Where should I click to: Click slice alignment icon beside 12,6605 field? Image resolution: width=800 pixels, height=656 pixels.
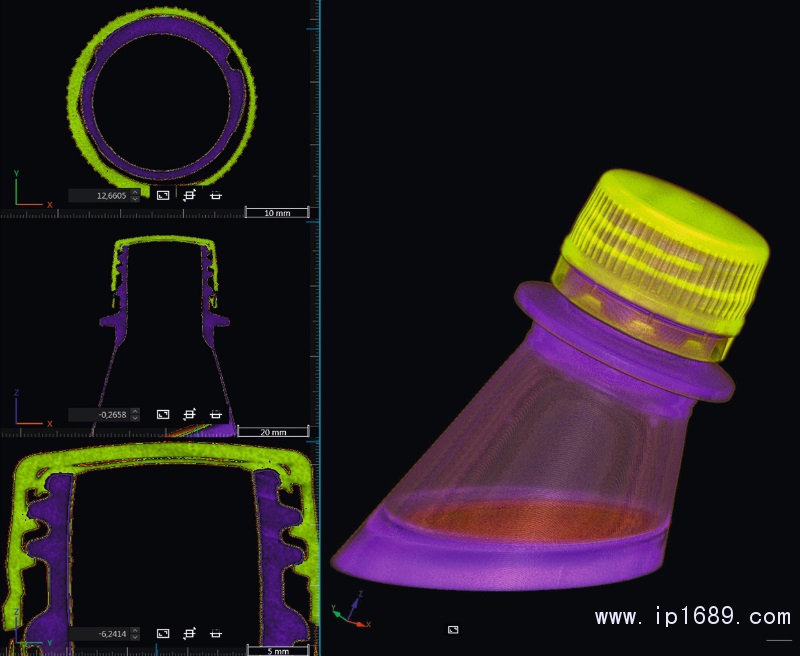click(x=189, y=196)
